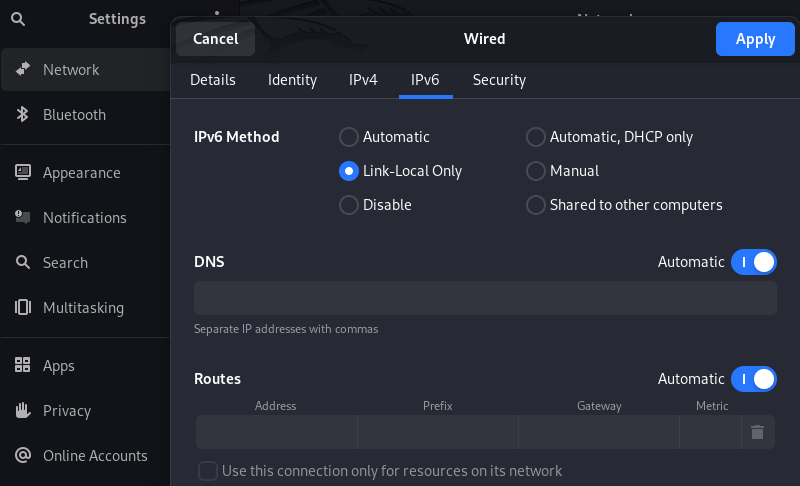This screenshot has height=486, width=800.
Task: Go to Notifications settings
Action: [x=86, y=218]
